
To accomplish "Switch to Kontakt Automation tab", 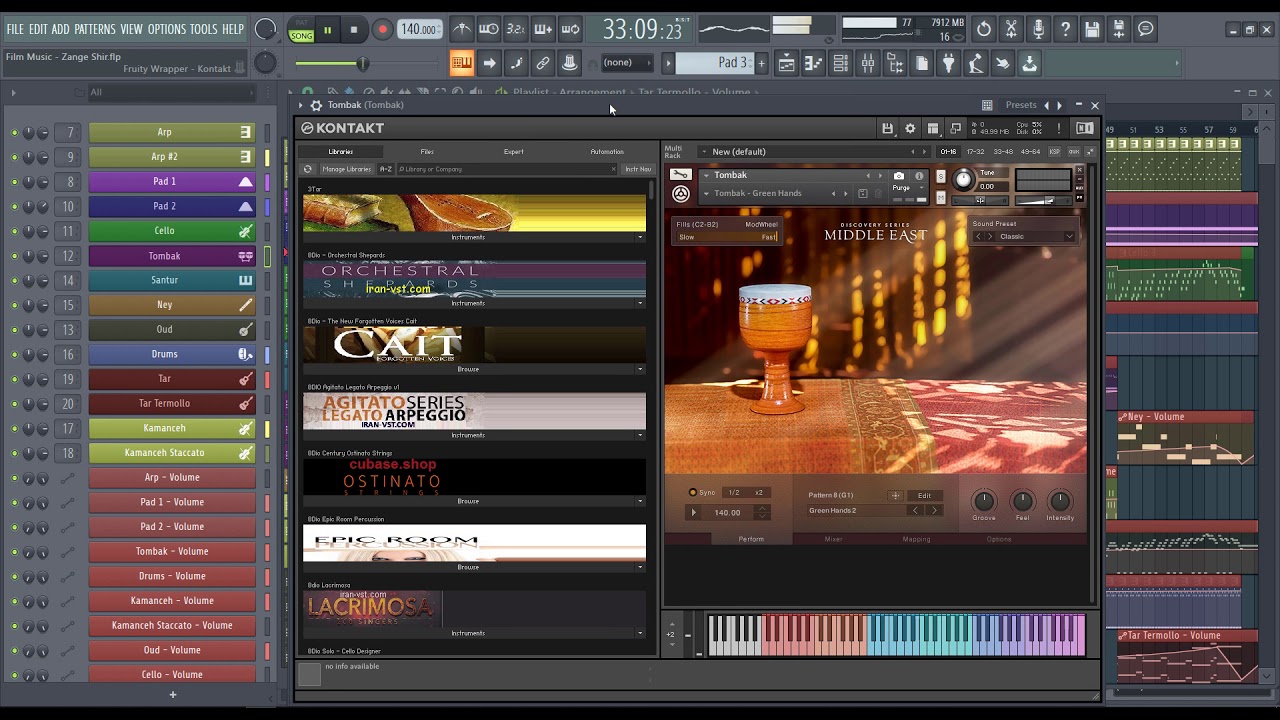I will click(607, 152).
